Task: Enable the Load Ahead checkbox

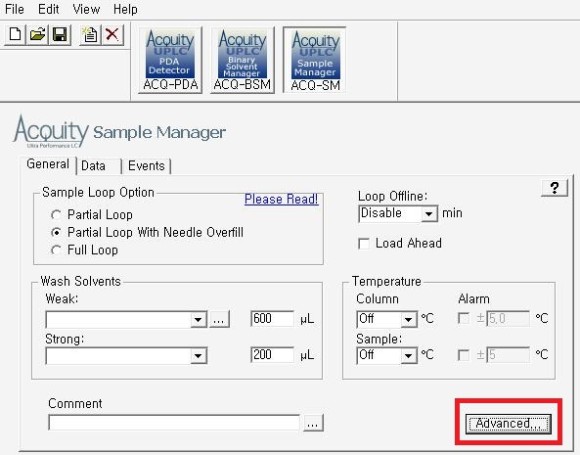Action: pos(364,244)
